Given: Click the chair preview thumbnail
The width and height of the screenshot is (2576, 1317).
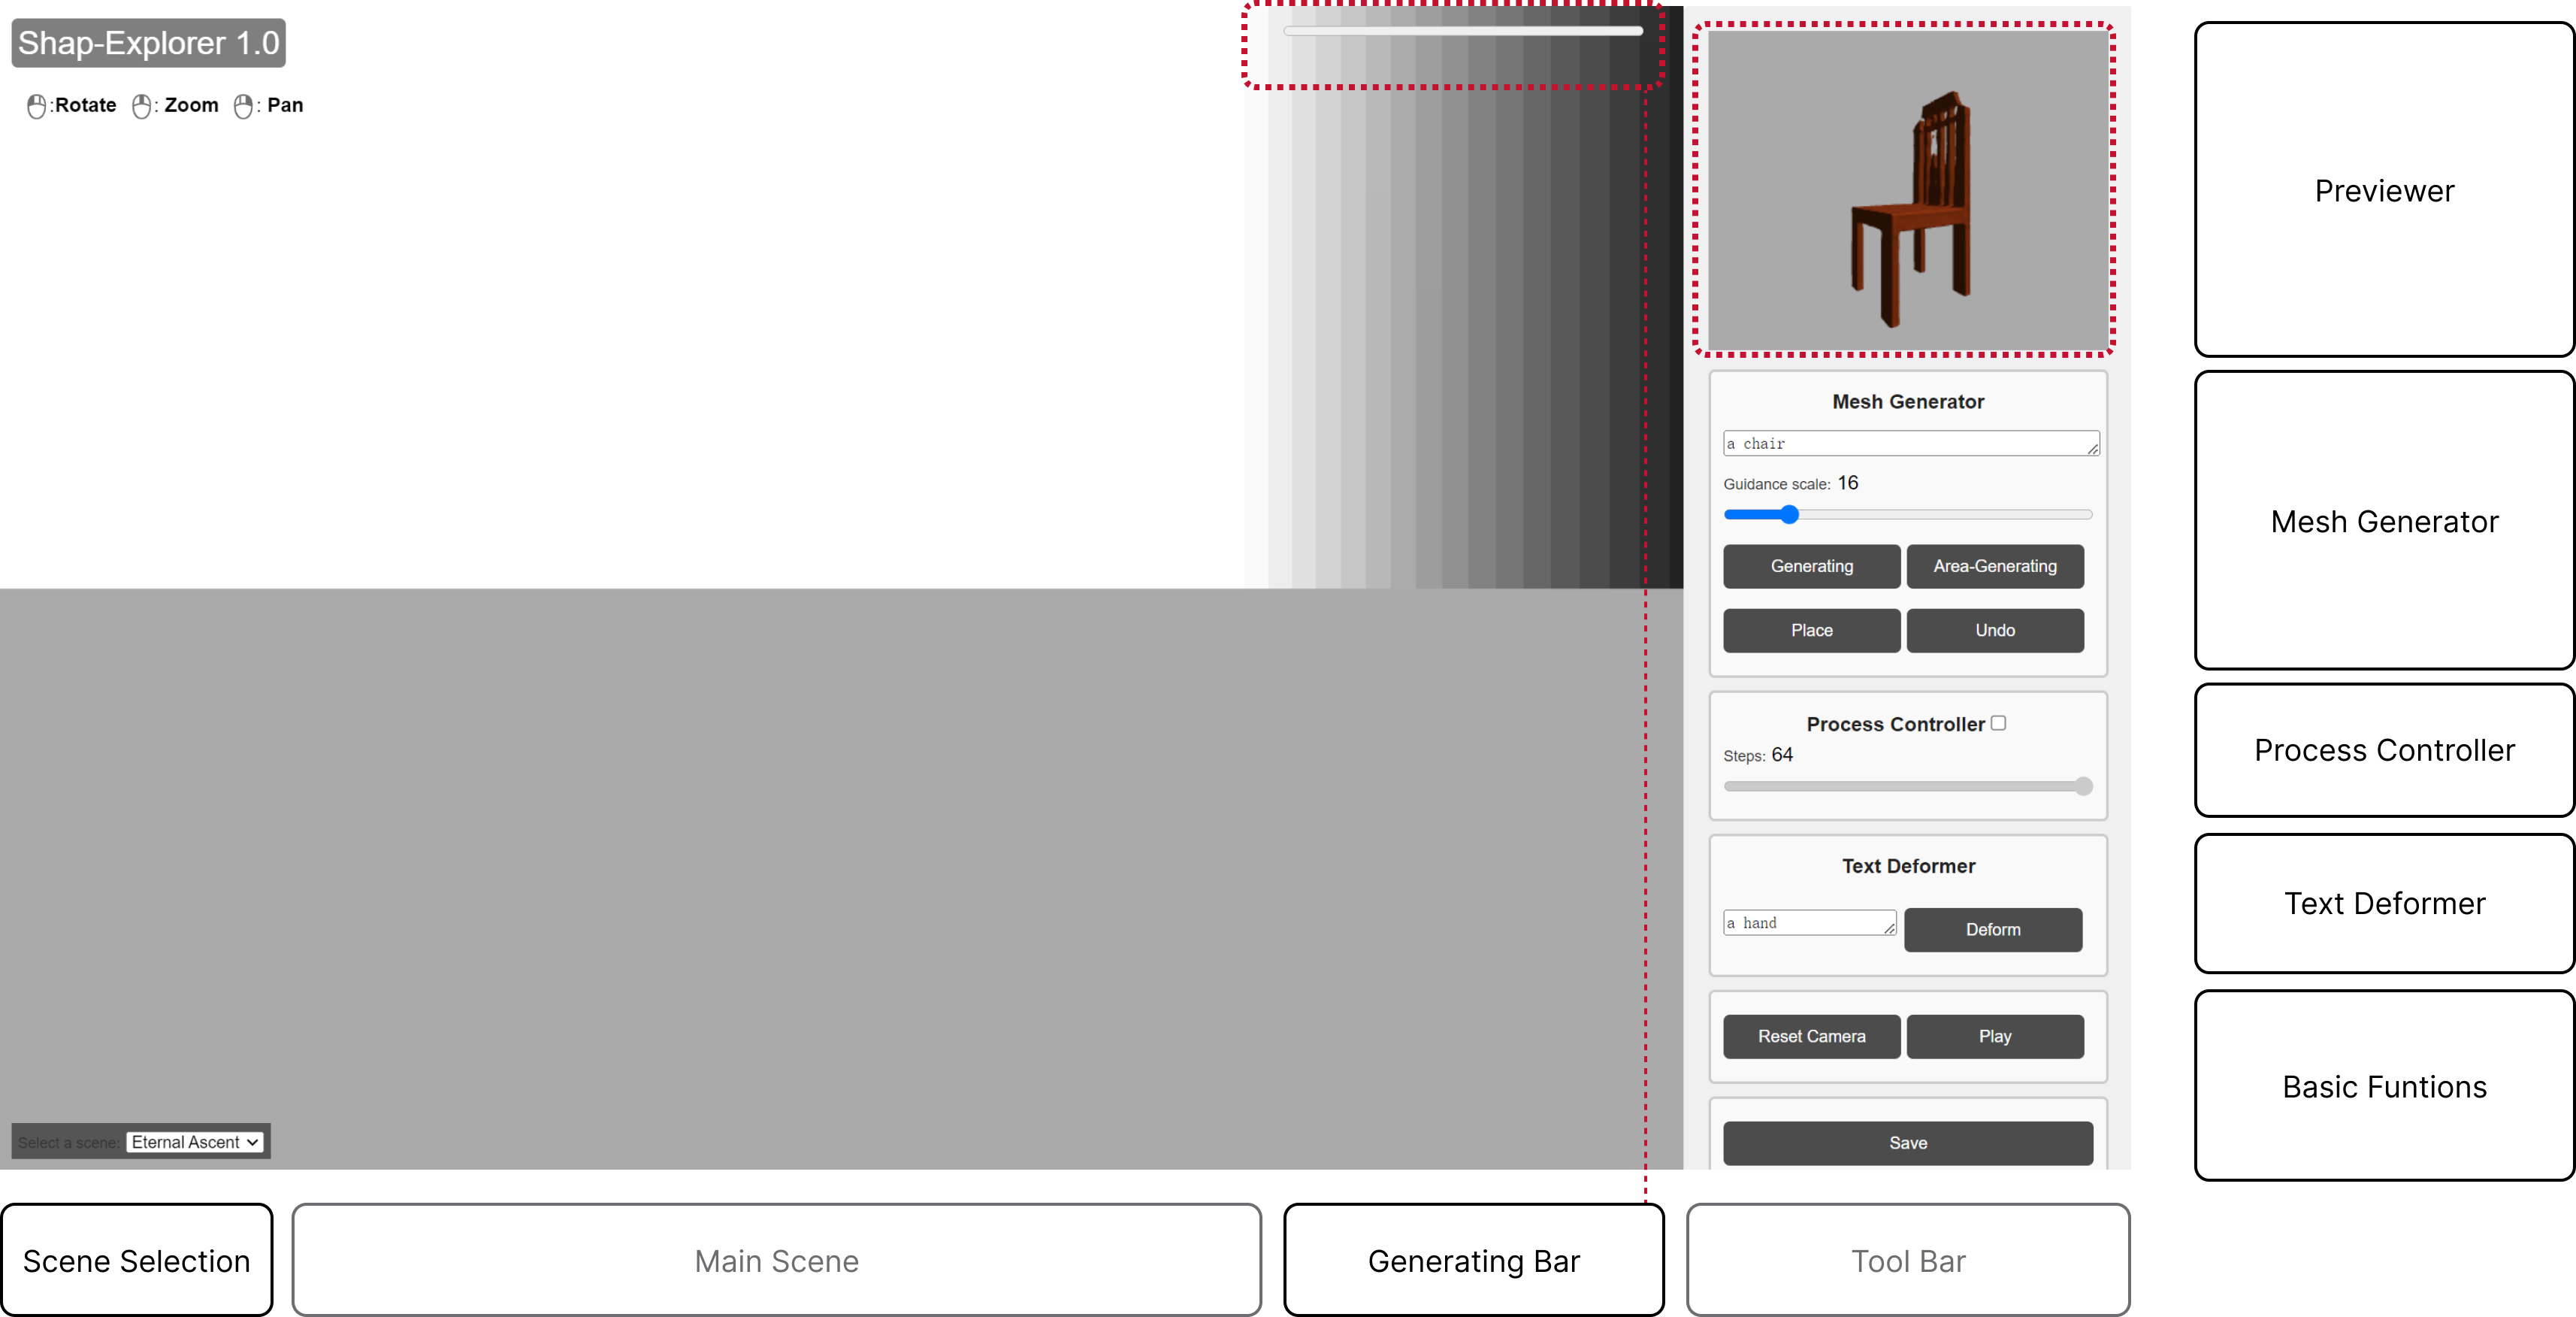Looking at the screenshot, I should pyautogui.click(x=1907, y=190).
